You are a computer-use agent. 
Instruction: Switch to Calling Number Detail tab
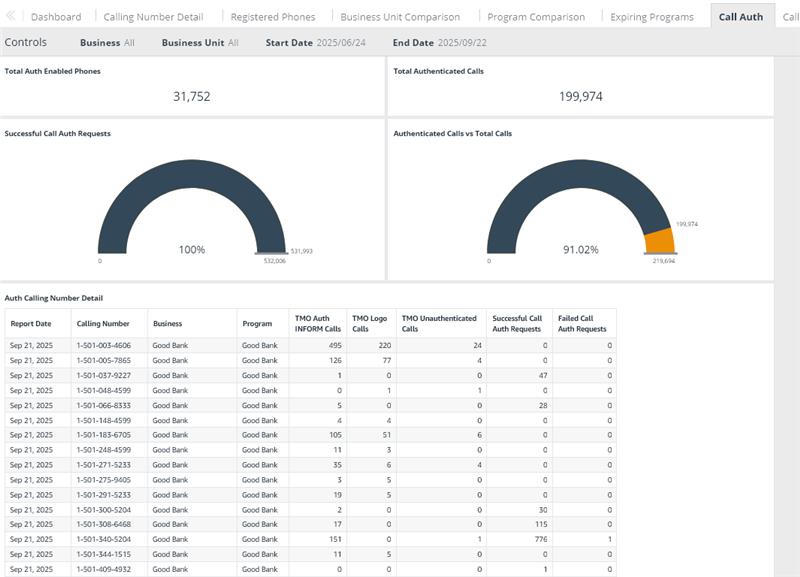[154, 17]
